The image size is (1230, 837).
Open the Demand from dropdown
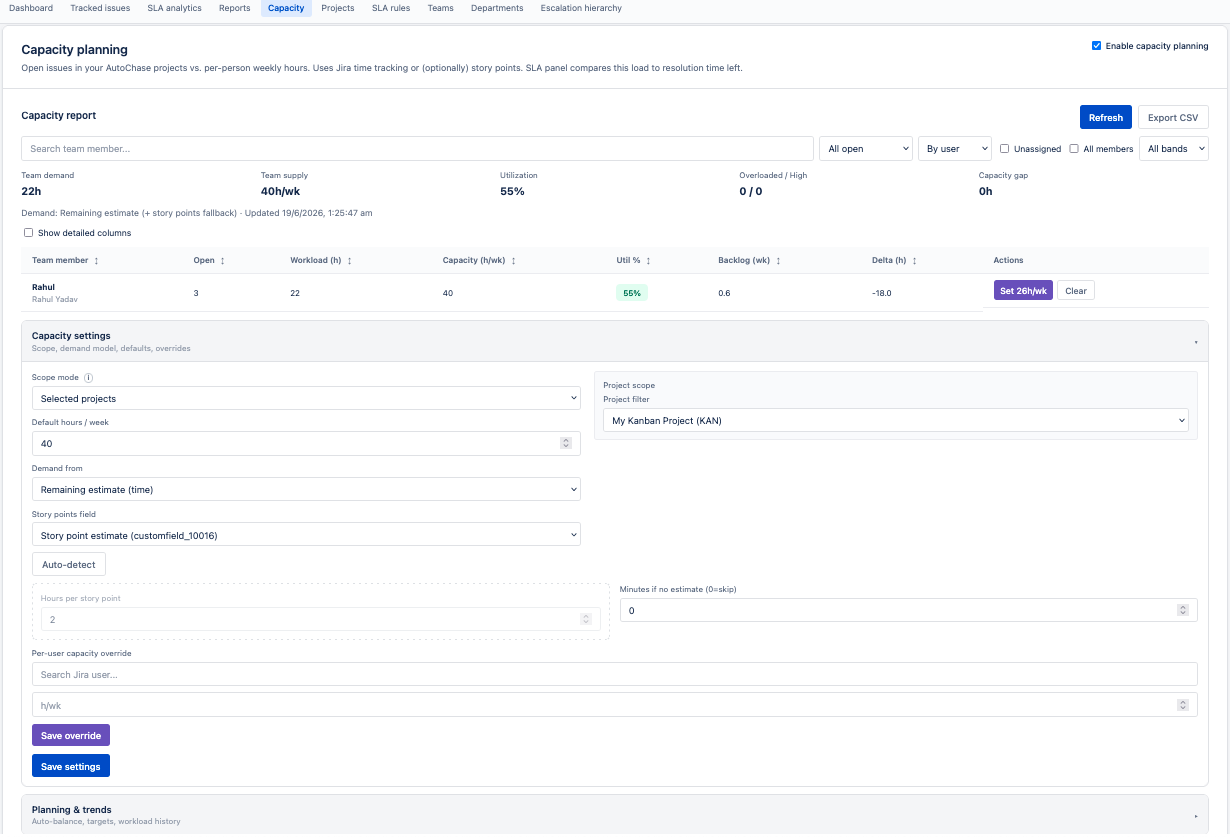click(x=306, y=489)
